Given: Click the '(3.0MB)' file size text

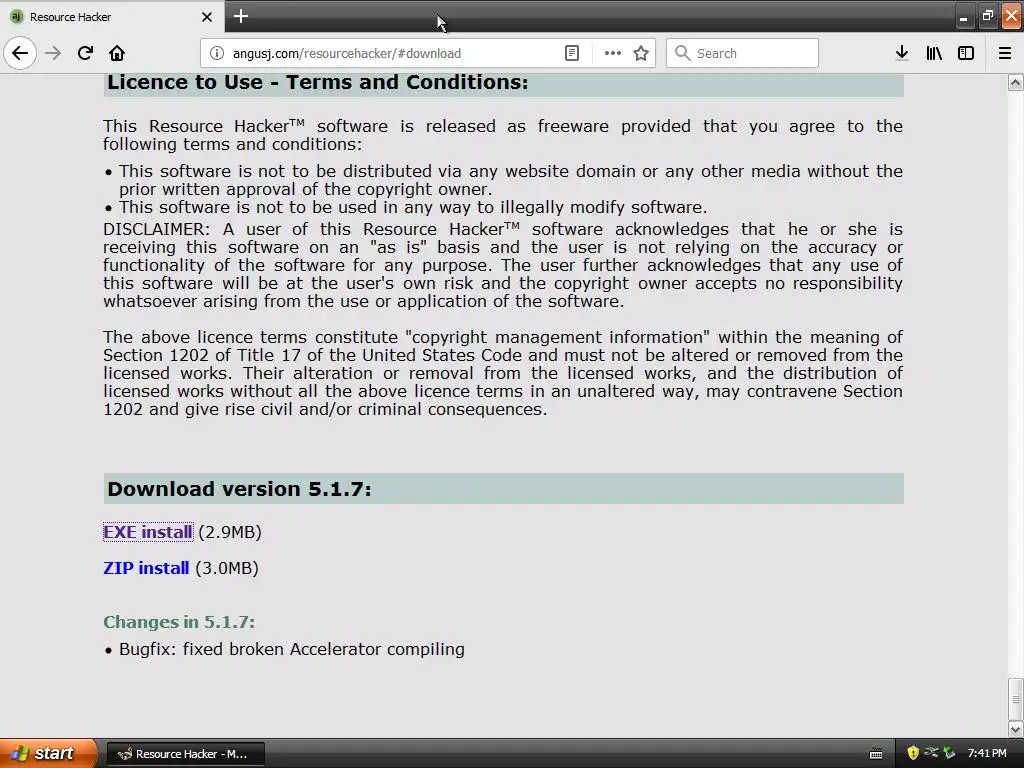Looking at the screenshot, I should point(227,568).
